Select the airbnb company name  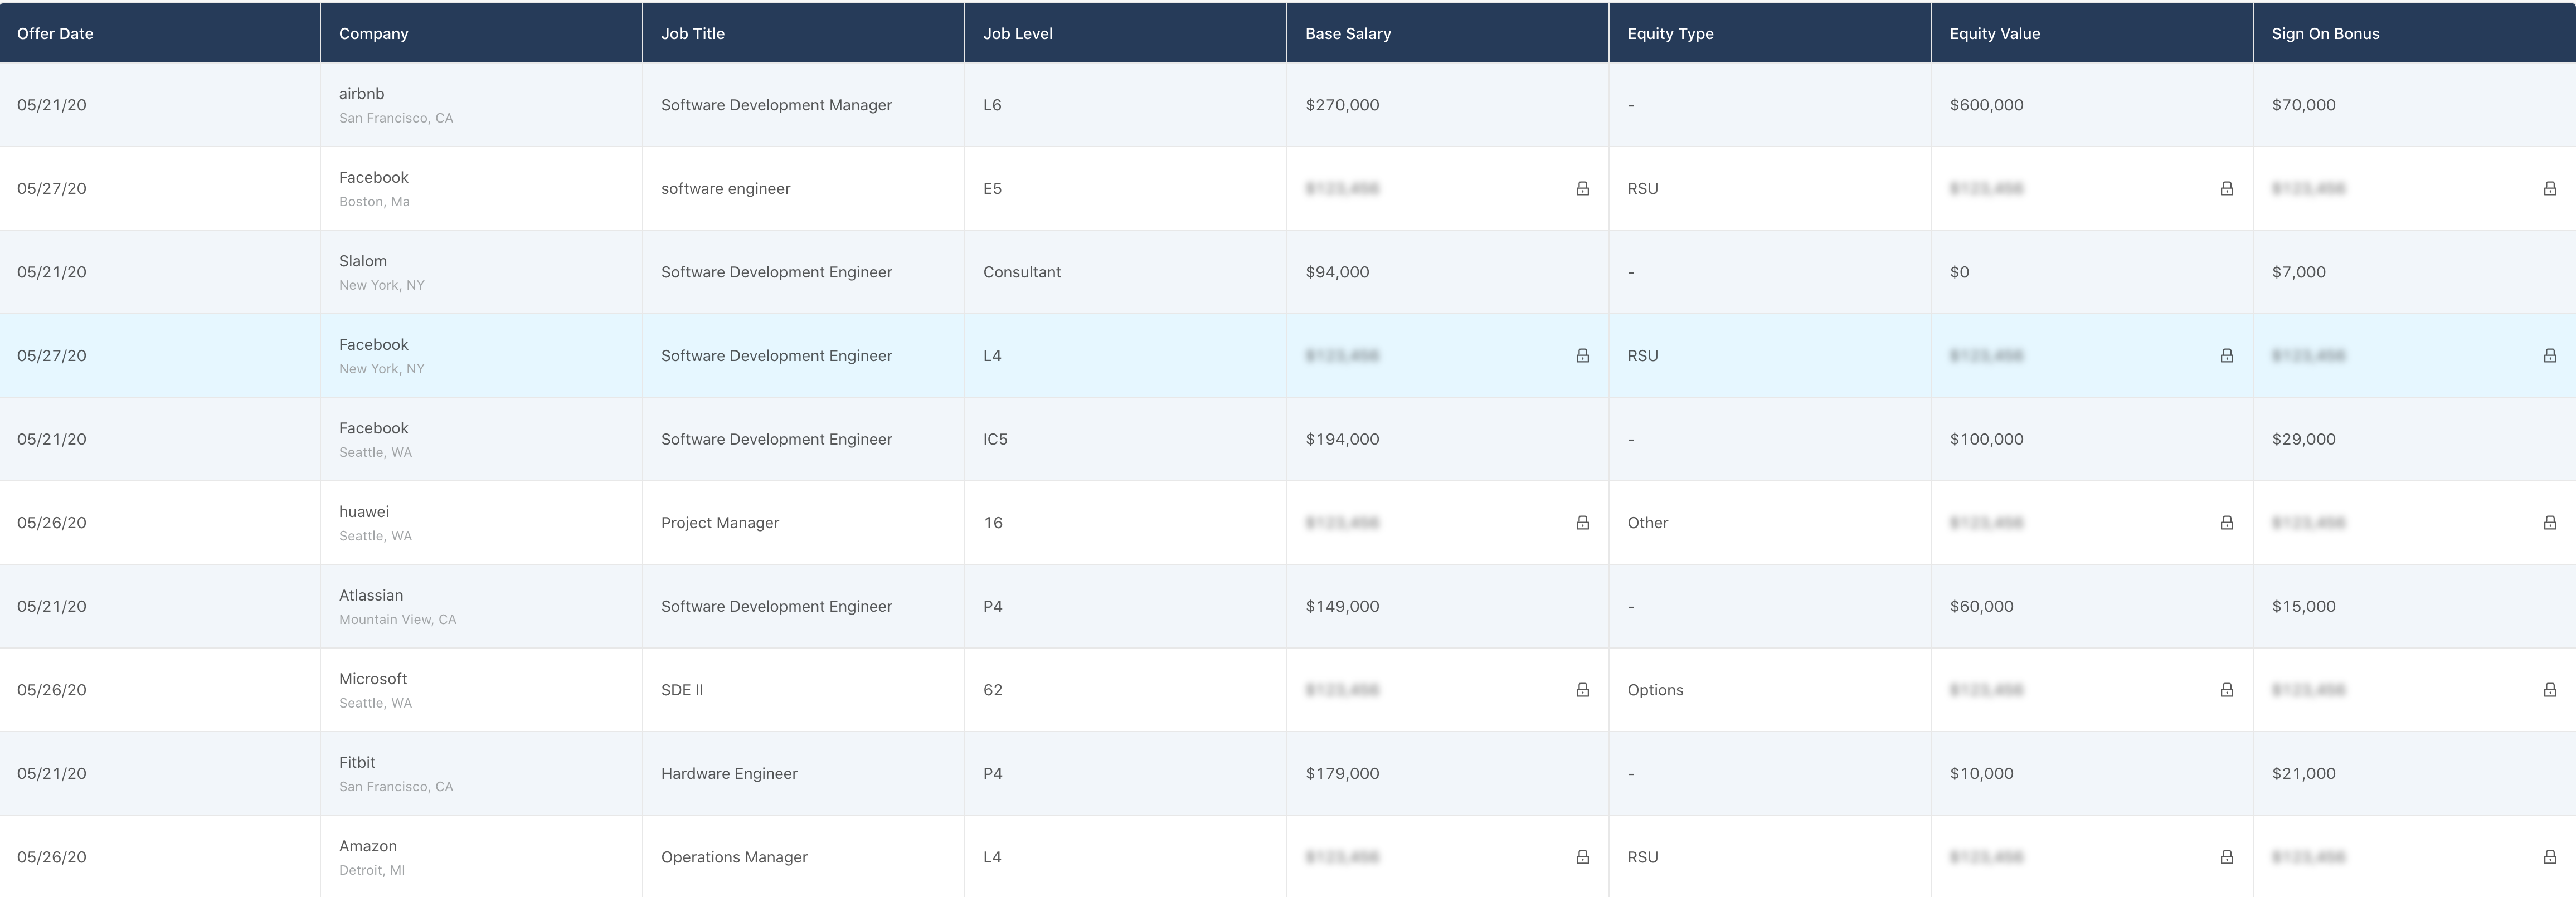pyautogui.click(x=361, y=93)
